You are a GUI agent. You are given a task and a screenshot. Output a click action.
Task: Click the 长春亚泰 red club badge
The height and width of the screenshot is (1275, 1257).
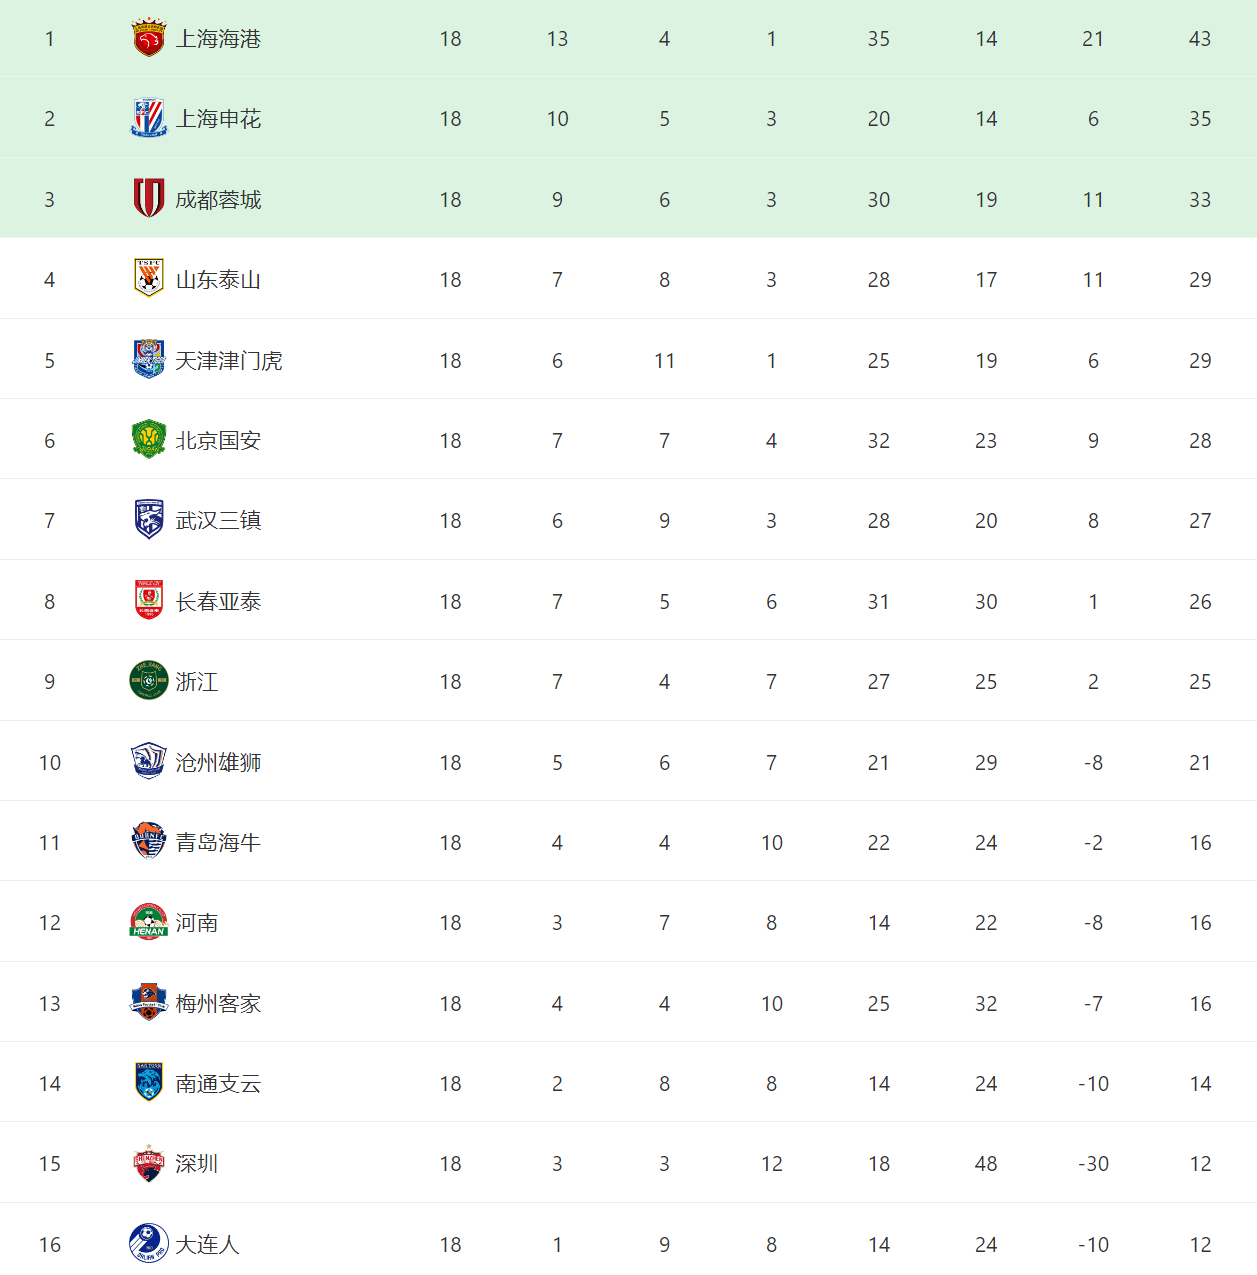[x=149, y=601]
